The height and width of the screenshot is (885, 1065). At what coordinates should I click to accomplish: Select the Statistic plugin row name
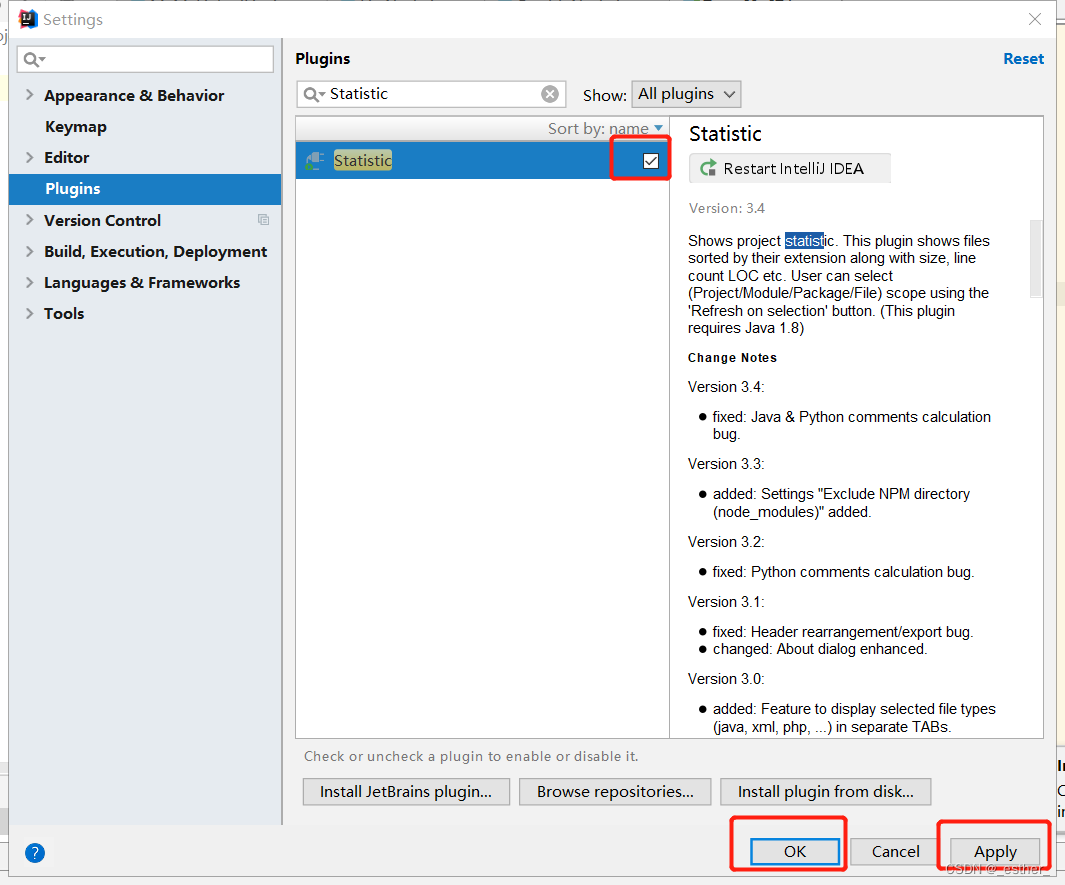(363, 161)
